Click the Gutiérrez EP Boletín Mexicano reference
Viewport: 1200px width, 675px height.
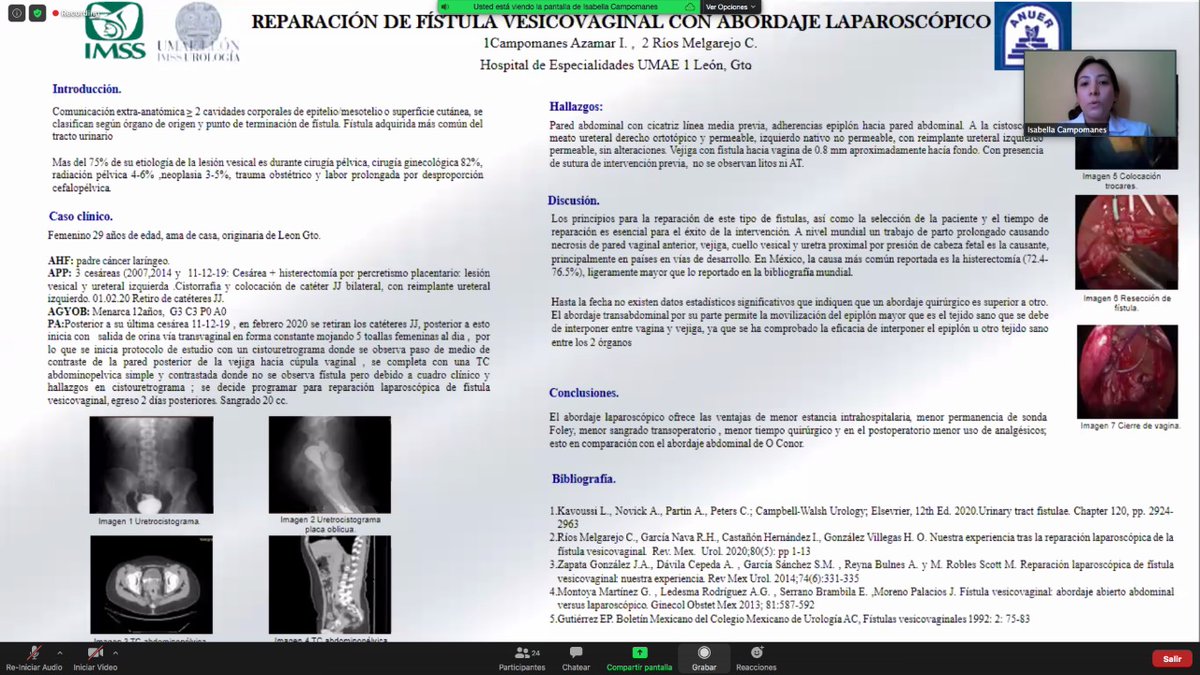790,619
